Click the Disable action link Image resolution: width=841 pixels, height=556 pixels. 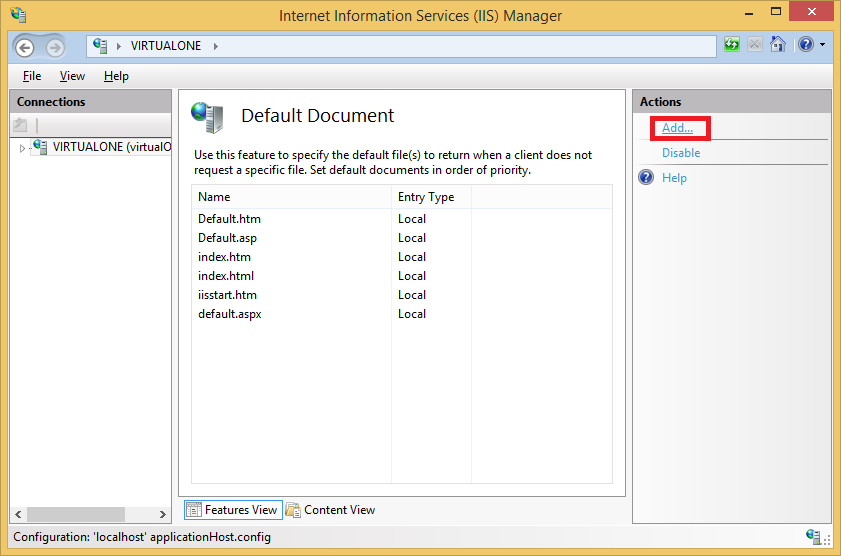pyautogui.click(x=681, y=153)
